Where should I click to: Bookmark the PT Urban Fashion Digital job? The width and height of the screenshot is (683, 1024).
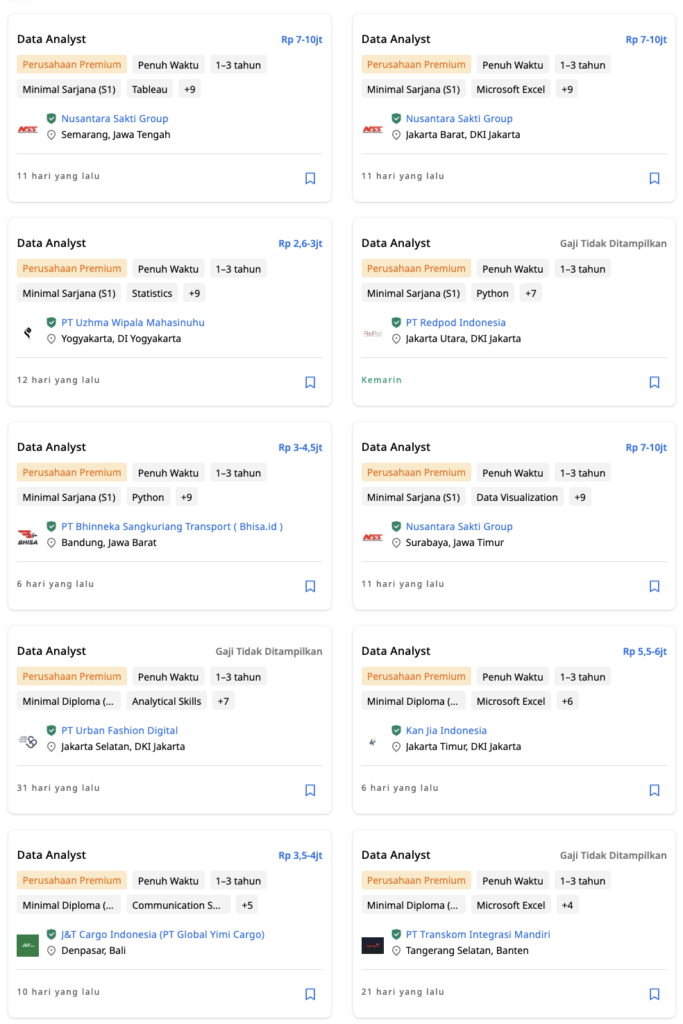pos(310,790)
